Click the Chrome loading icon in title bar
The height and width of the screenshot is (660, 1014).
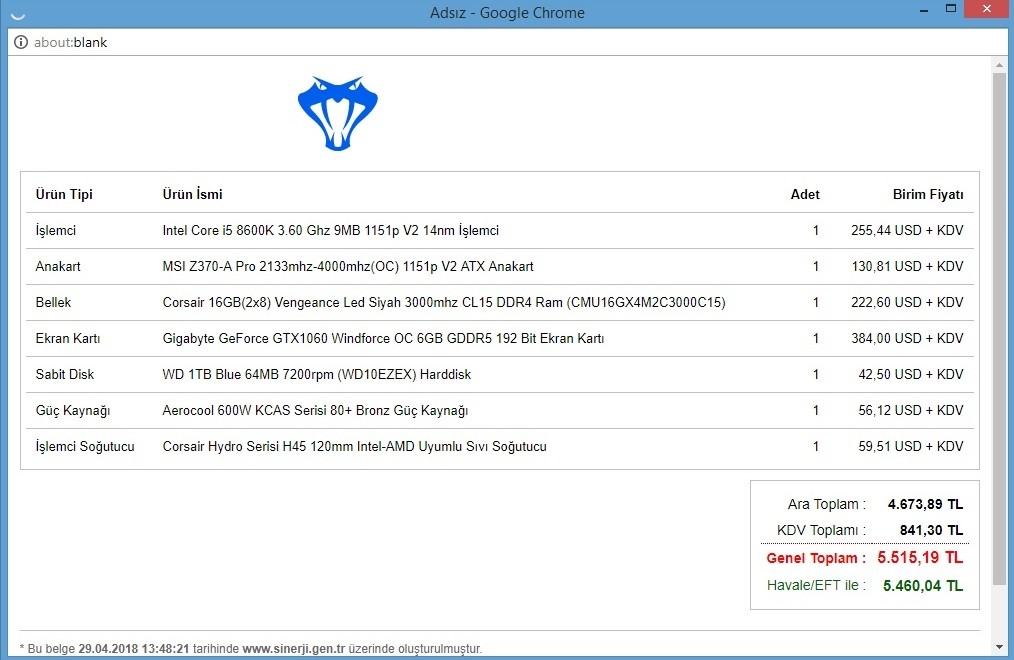[17, 14]
